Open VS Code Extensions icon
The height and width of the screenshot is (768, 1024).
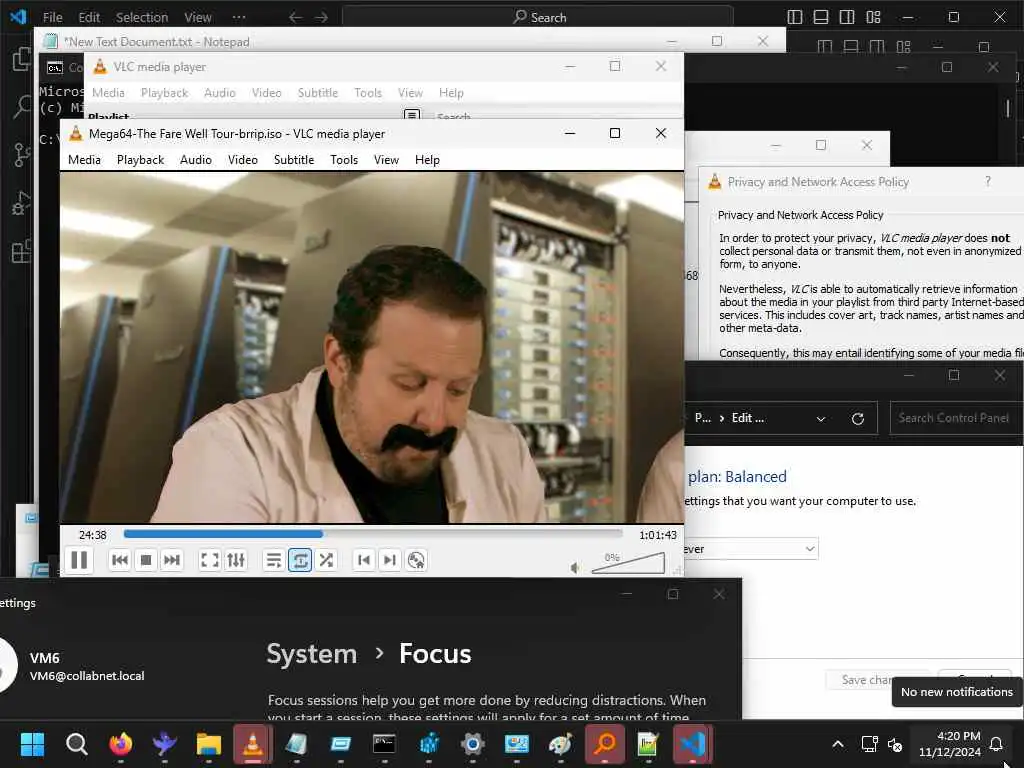22,251
